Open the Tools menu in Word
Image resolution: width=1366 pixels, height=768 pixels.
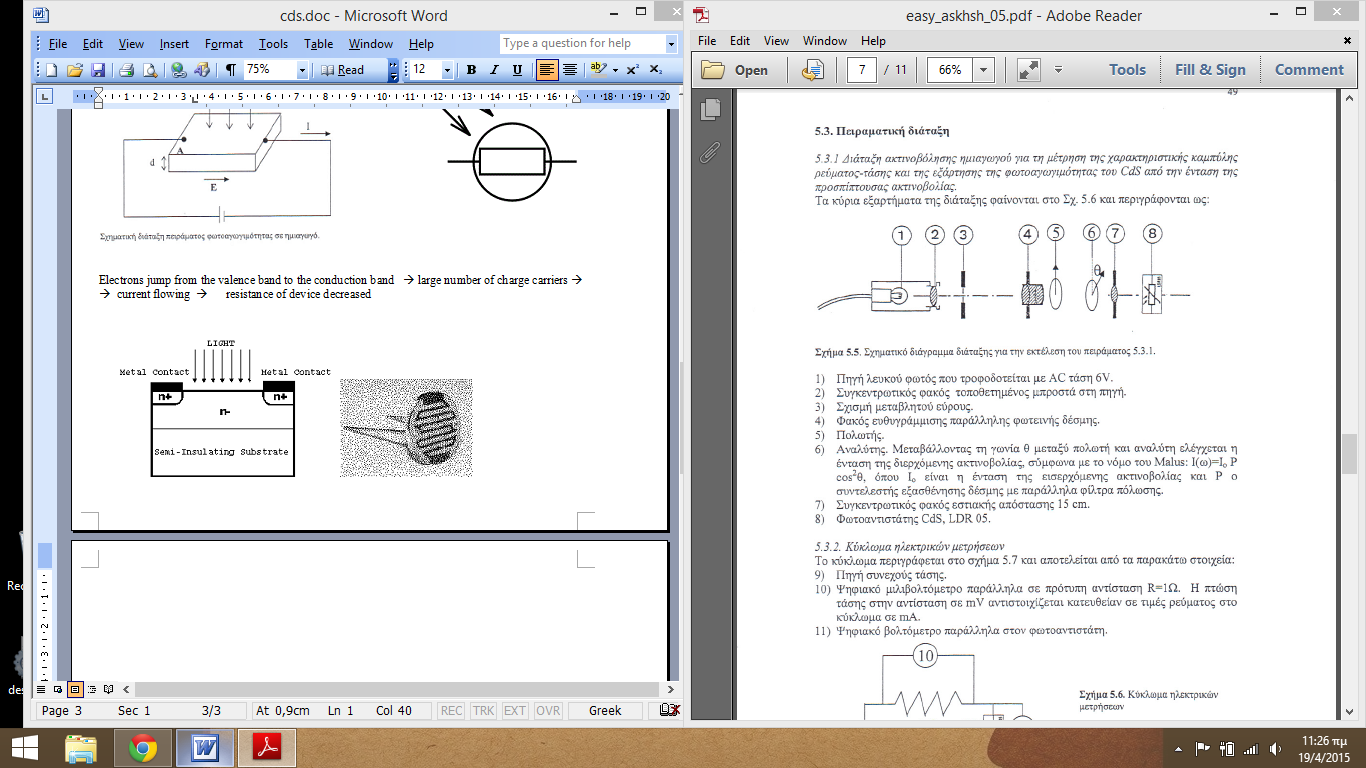point(273,44)
